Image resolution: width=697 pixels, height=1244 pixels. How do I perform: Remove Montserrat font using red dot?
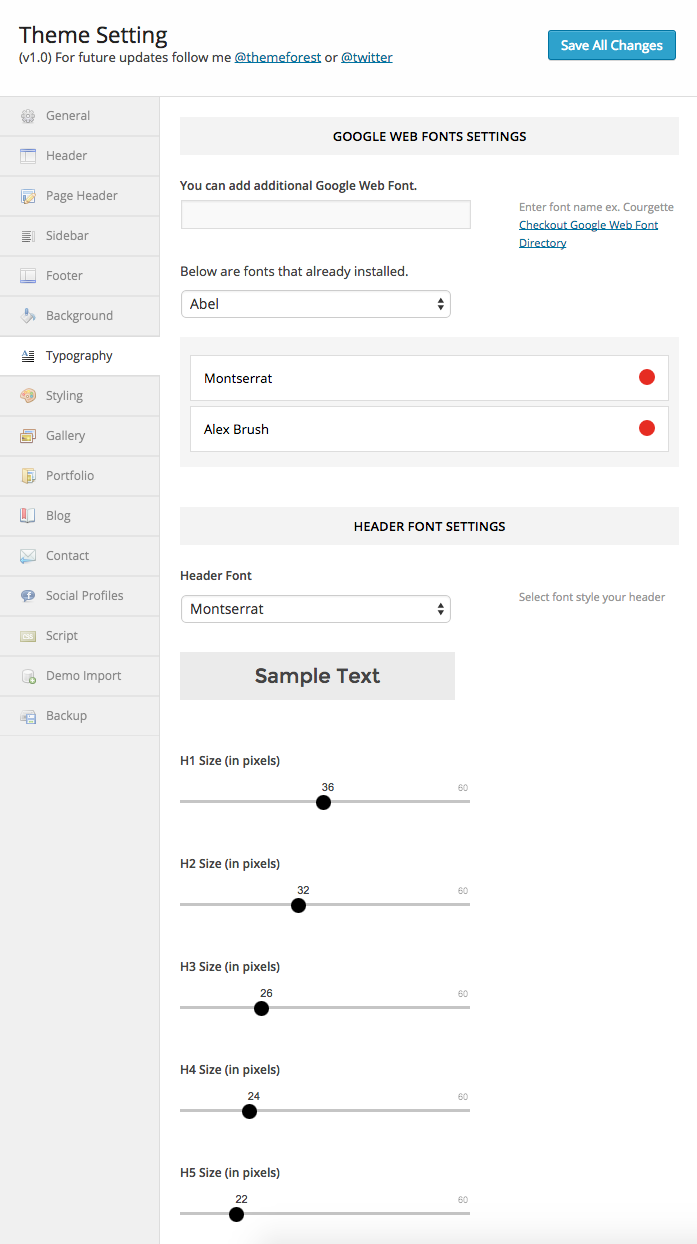[646, 377]
